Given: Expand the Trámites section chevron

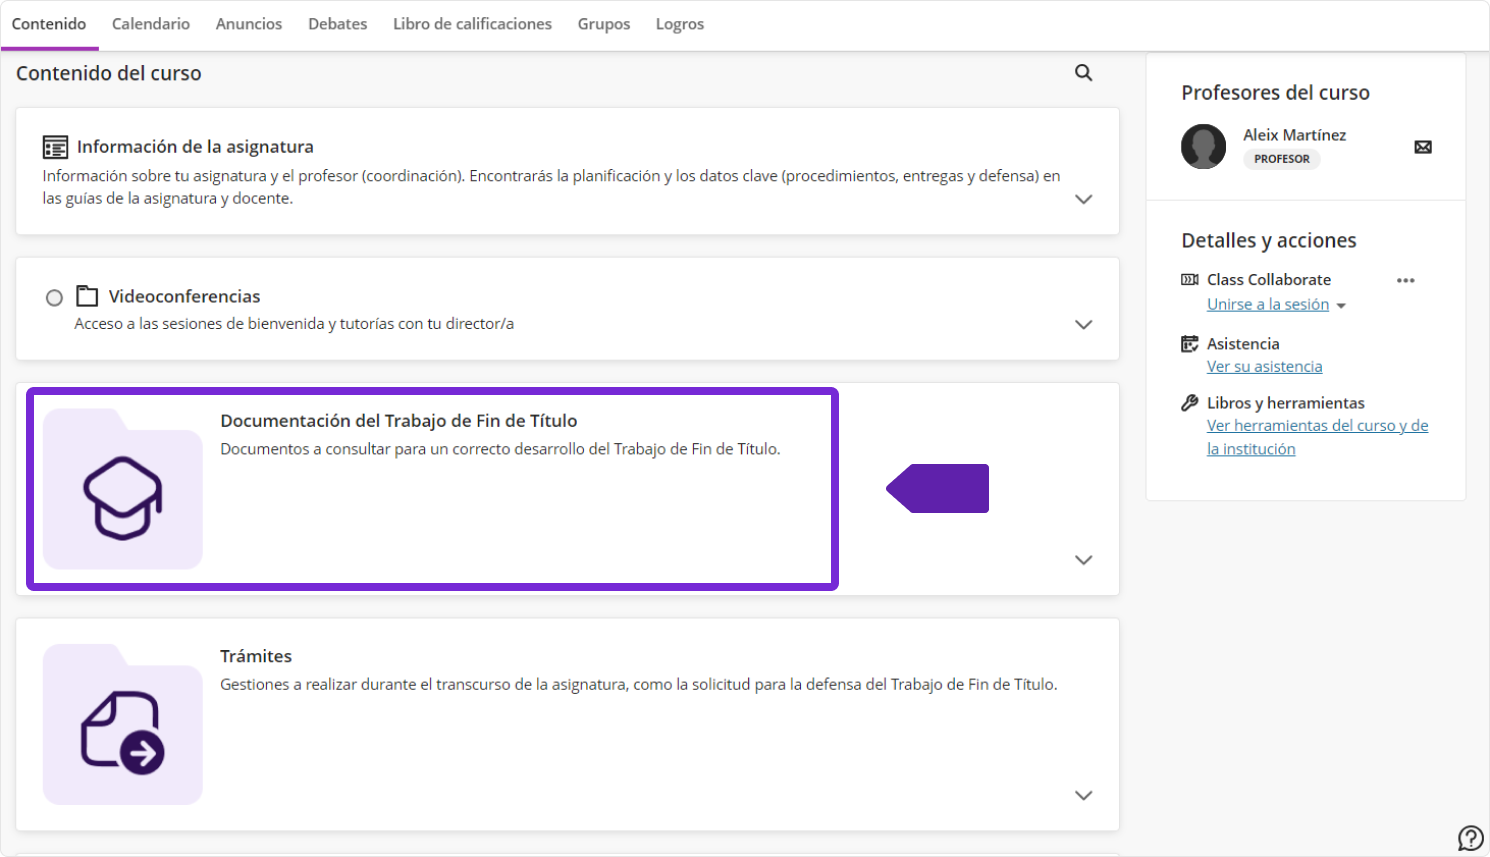Looking at the screenshot, I should point(1083,795).
